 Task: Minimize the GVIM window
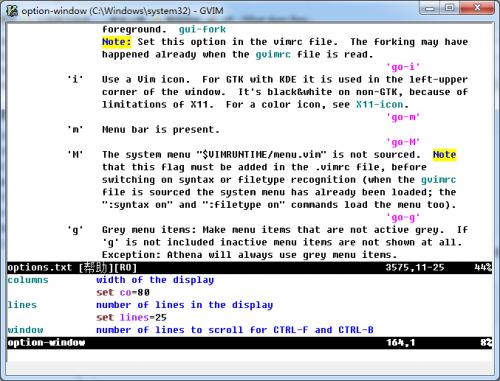(x=430, y=8)
